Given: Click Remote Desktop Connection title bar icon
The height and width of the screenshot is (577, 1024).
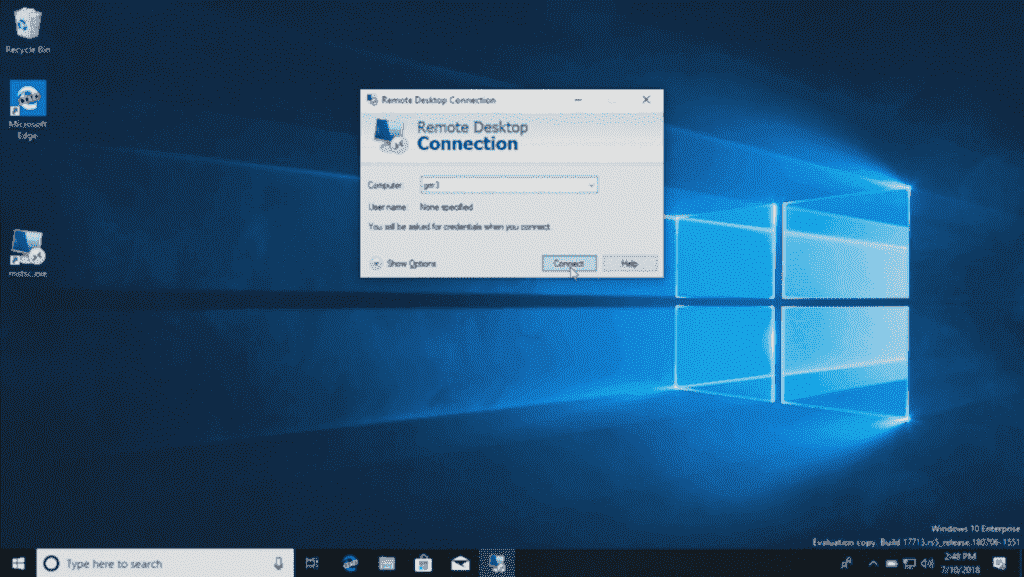Looking at the screenshot, I should pos(372,100).
